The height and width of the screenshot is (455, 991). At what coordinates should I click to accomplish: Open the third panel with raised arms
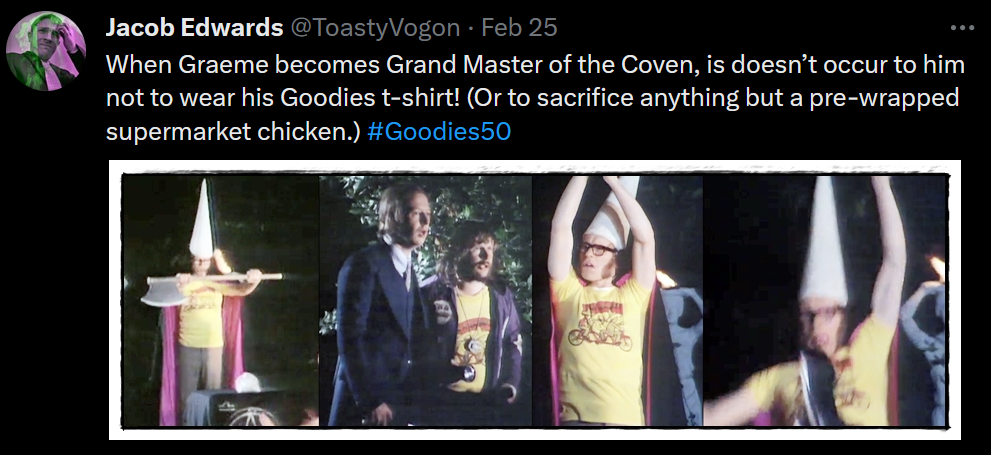point(617,301)
